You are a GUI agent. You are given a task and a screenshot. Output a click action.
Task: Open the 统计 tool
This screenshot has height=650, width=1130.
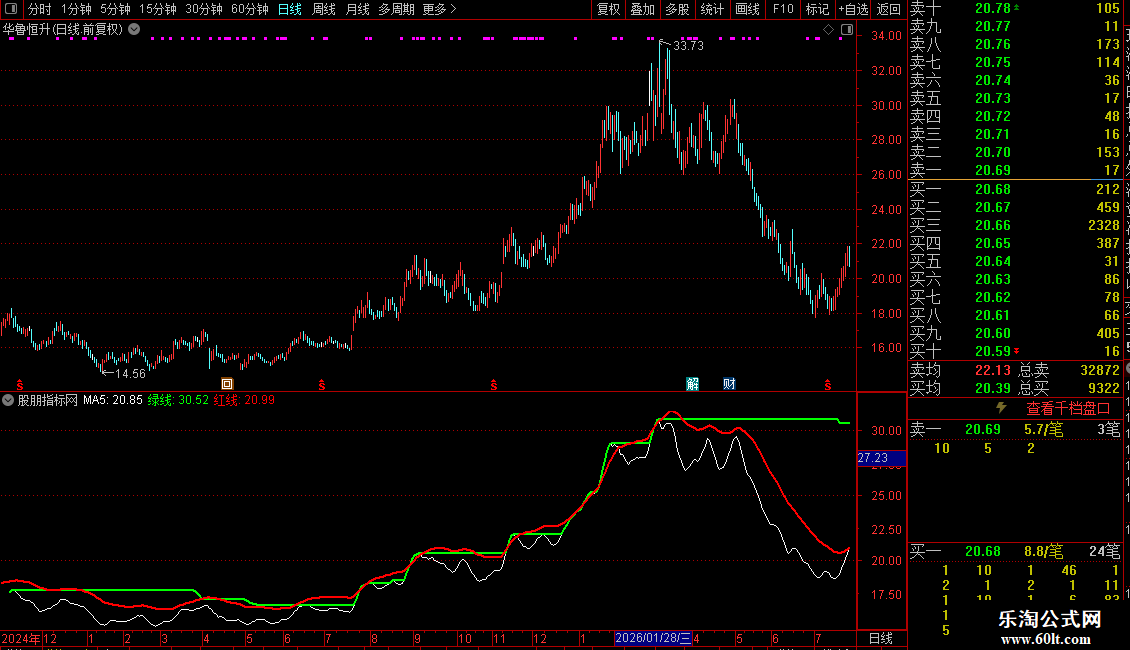tap(712, 9)
